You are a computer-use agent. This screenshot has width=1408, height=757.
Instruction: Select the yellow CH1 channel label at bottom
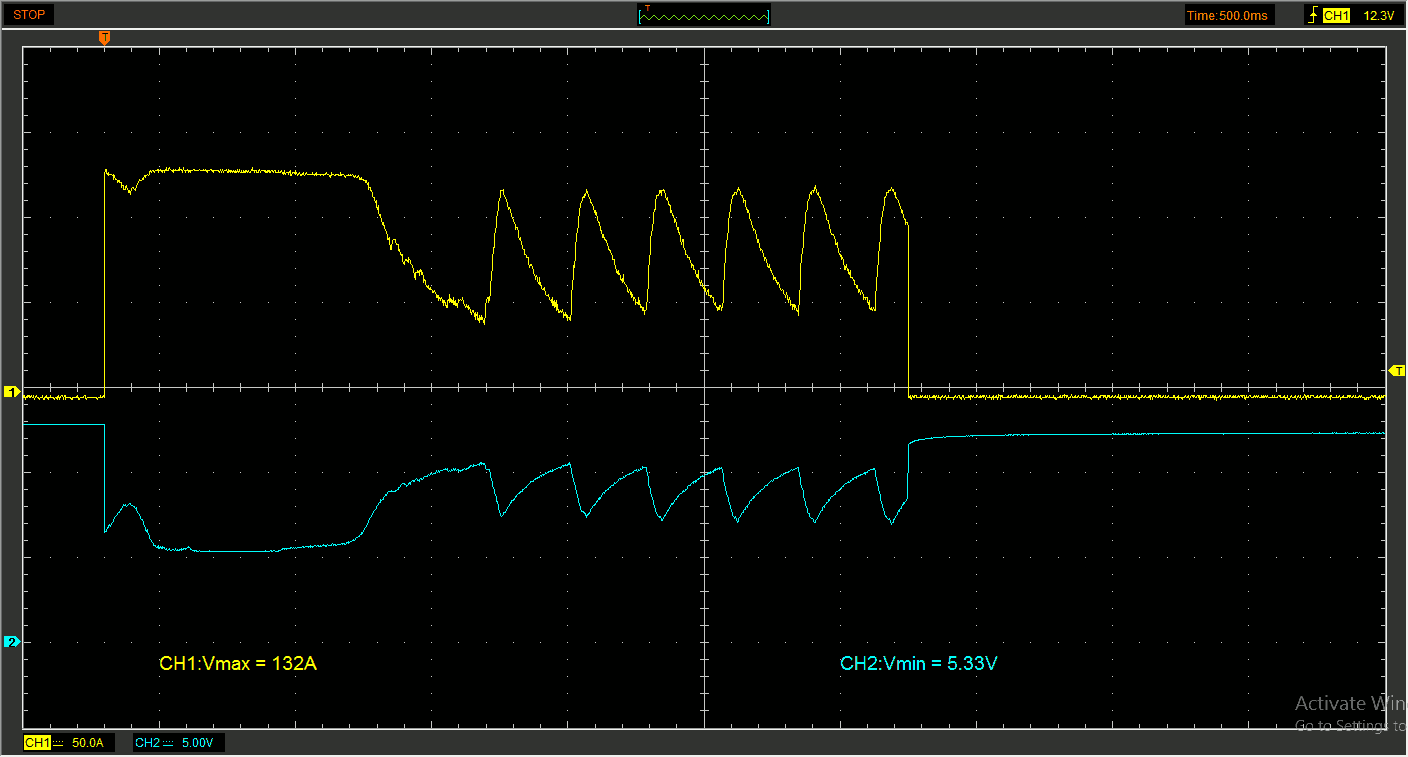click(37, 743)
